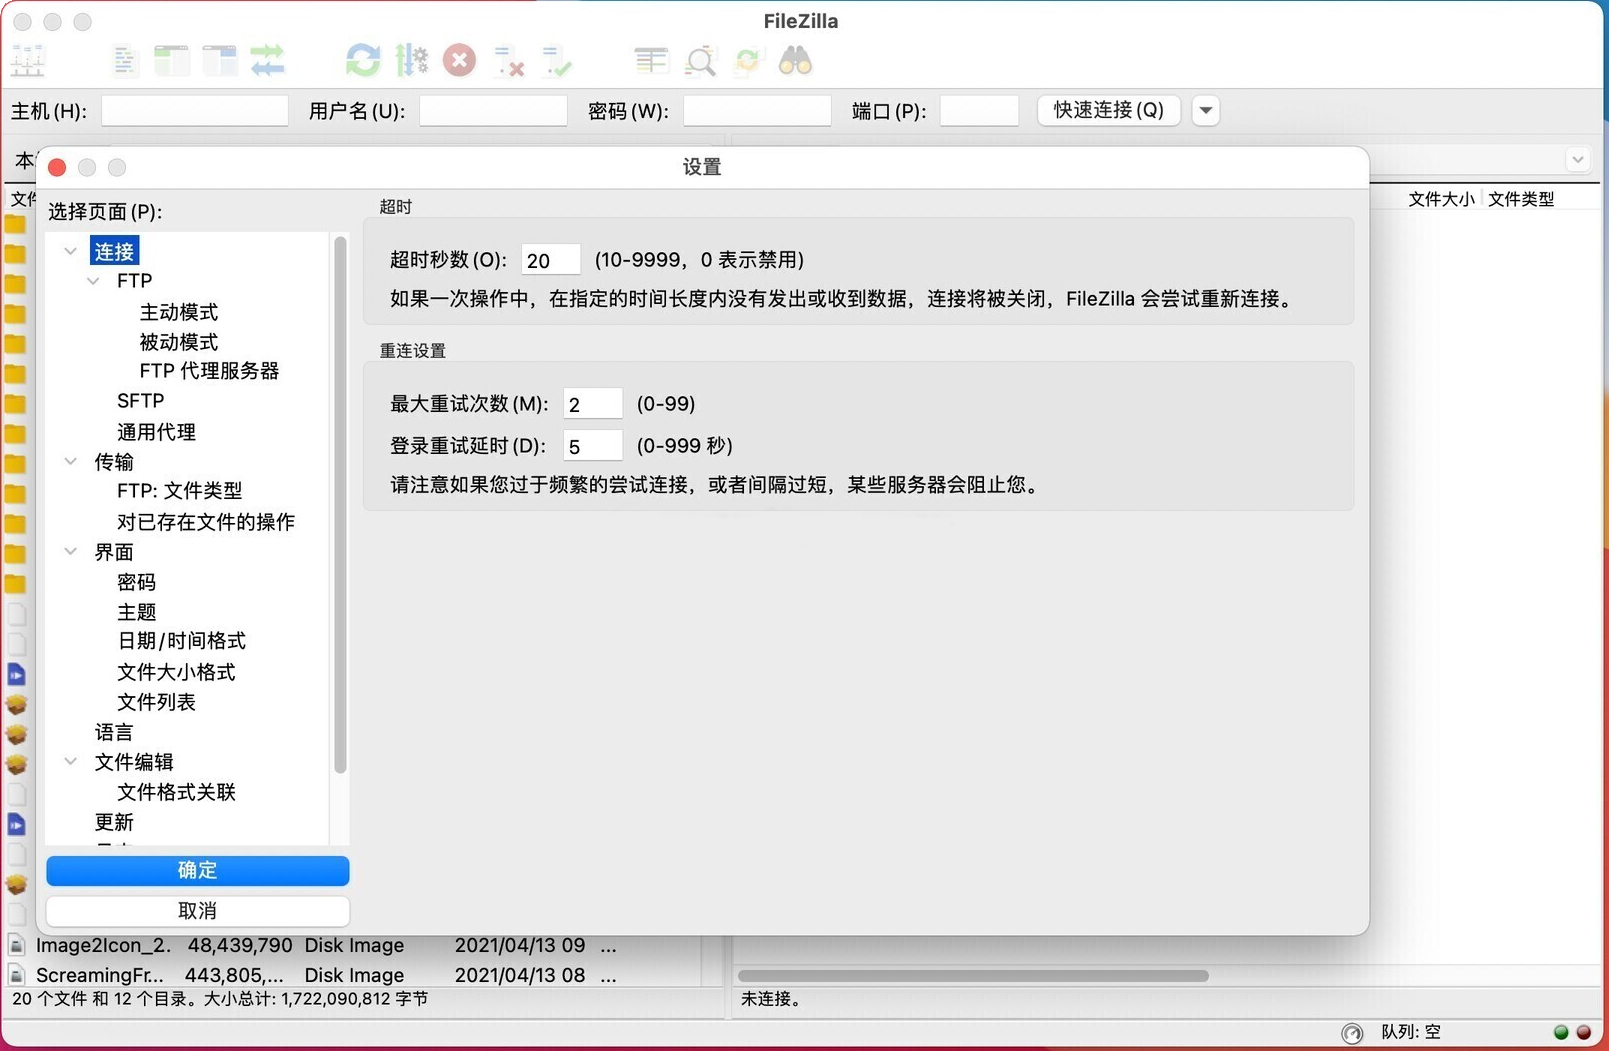The width and height of the screenshot is (1609, 1051).
Task: Select the 文件编辑 settings page
Action: coord(134,762)
